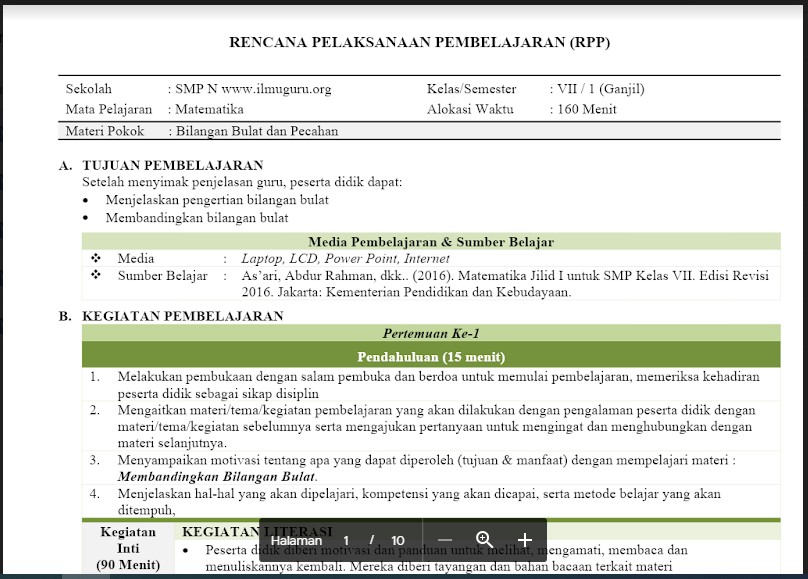
Task: Click total page count '10'
Action: pos(397,540)
